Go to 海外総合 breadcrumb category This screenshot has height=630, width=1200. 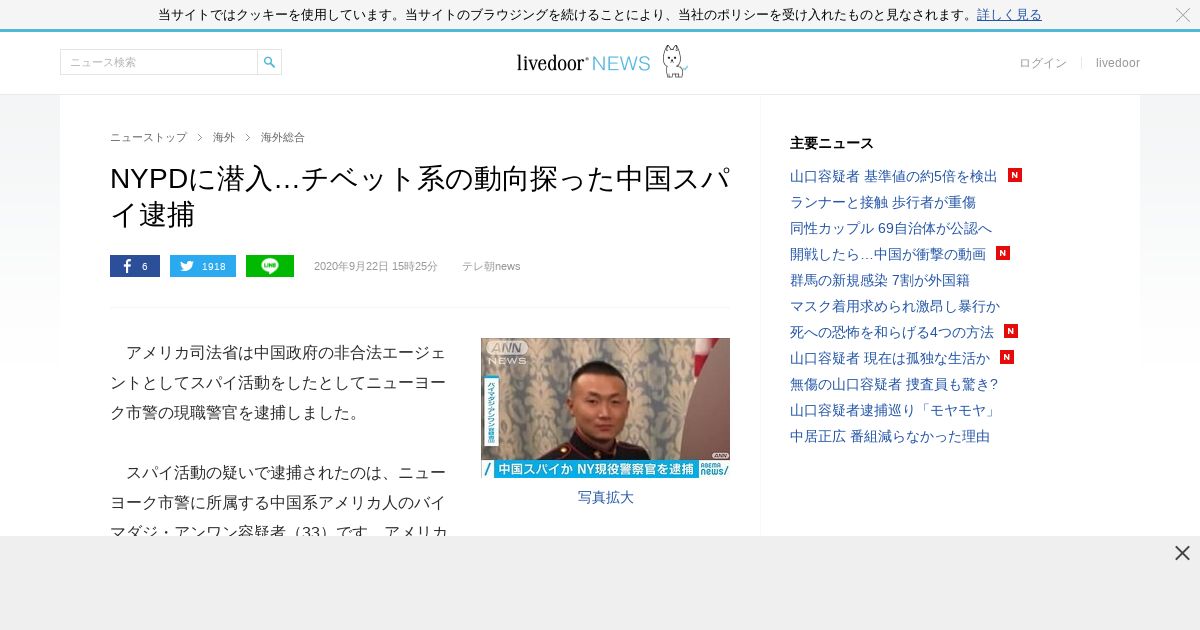[283, 137]
